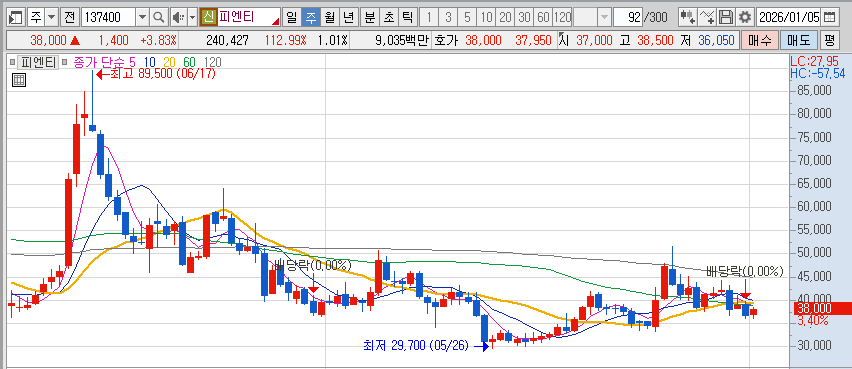852x369 pixels.
Task: Click the bid price 37,950
Action: [x=534, y=41]
